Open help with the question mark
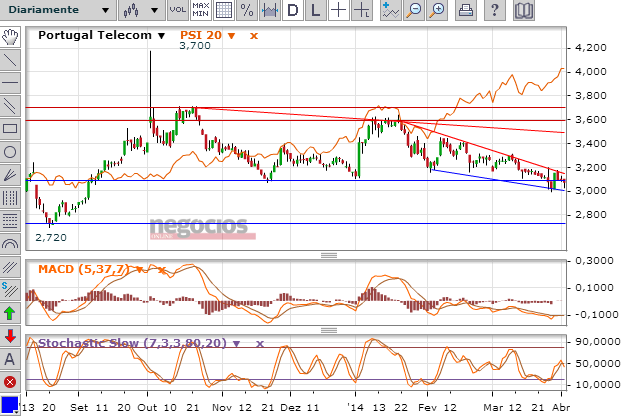The width and height of the screenshot is (625, 417). pyautogui.click(x=494, y=10)
